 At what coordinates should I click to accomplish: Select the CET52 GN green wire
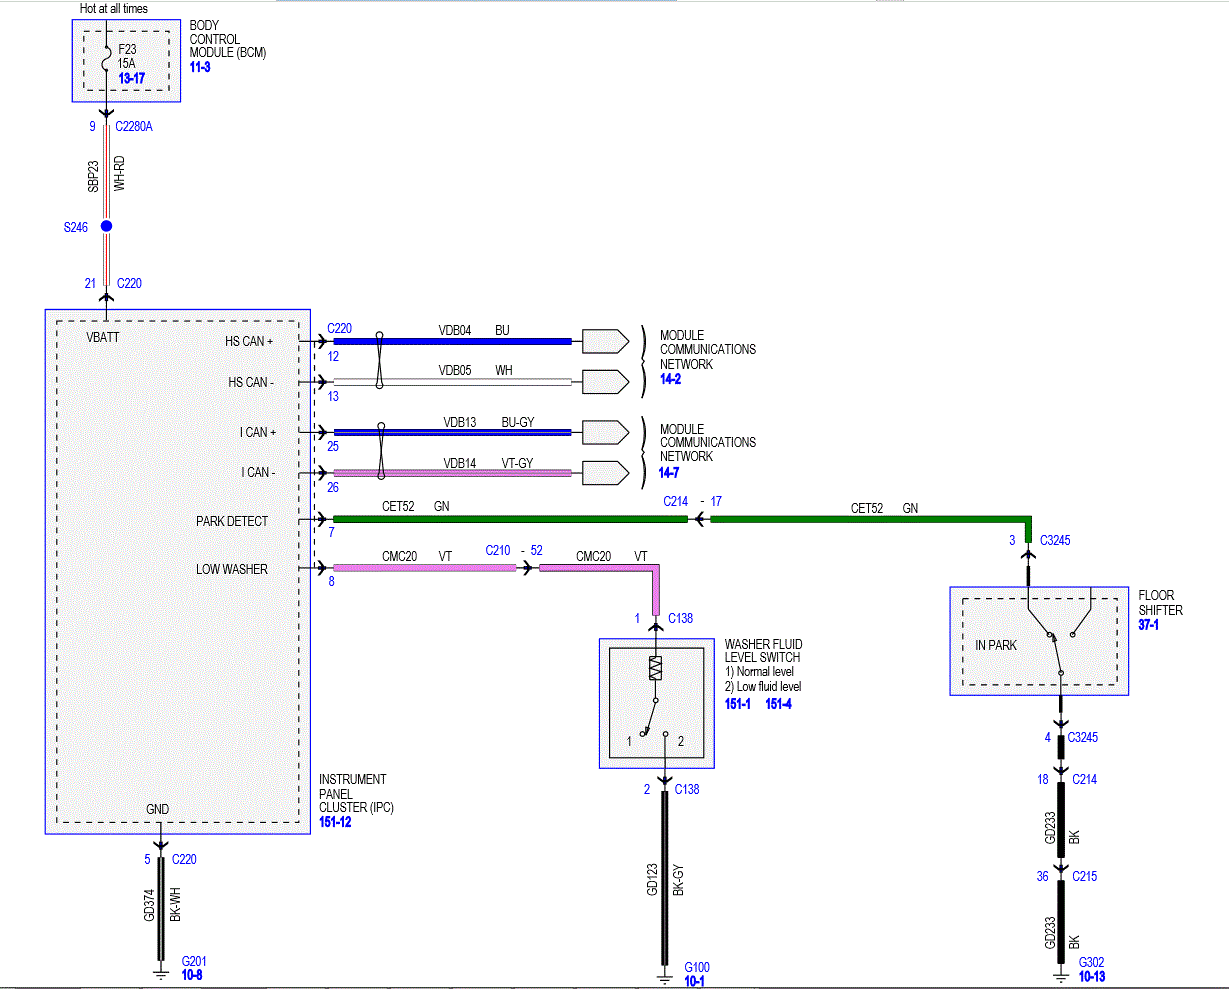pos(510,519)
